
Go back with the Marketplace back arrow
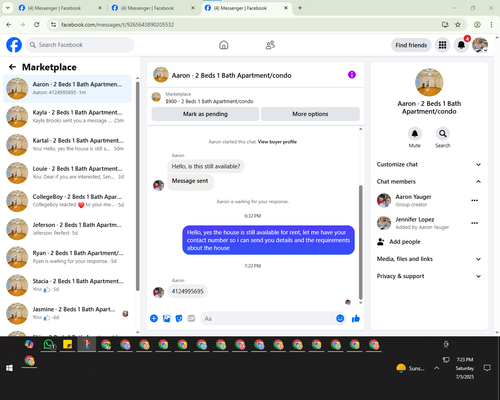click(12, 67)
